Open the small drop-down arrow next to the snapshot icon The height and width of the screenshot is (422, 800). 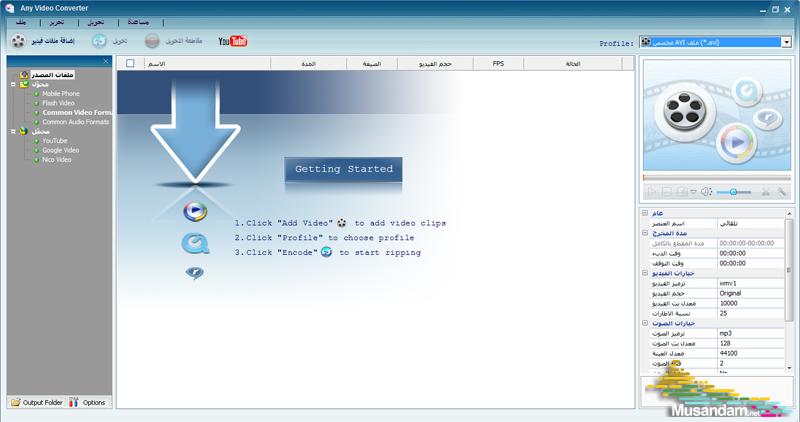[693, 192]
